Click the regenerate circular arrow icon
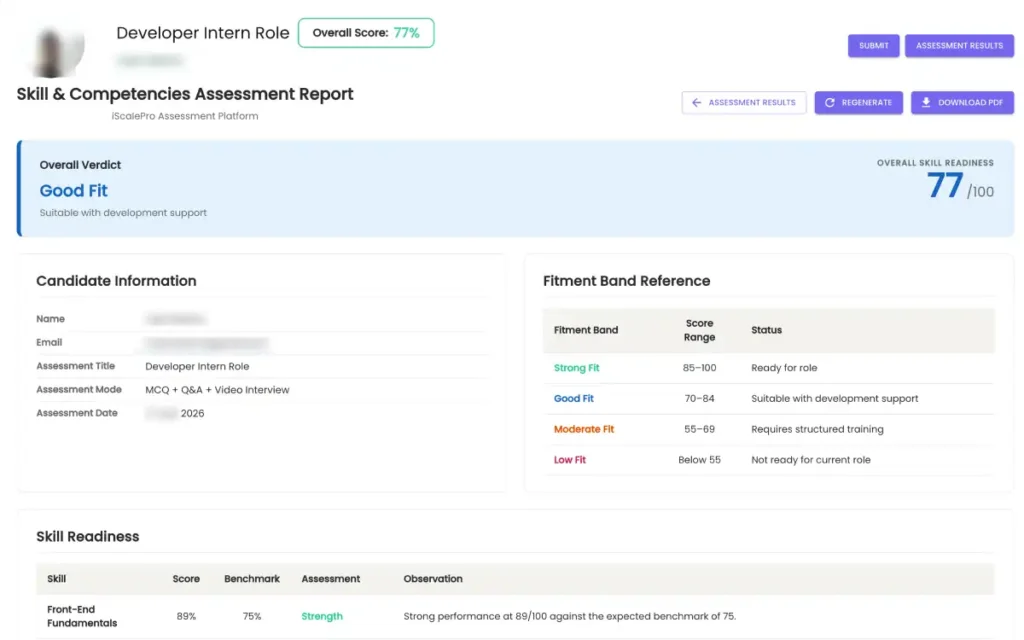1024x640 pixels. click(829, 103)
